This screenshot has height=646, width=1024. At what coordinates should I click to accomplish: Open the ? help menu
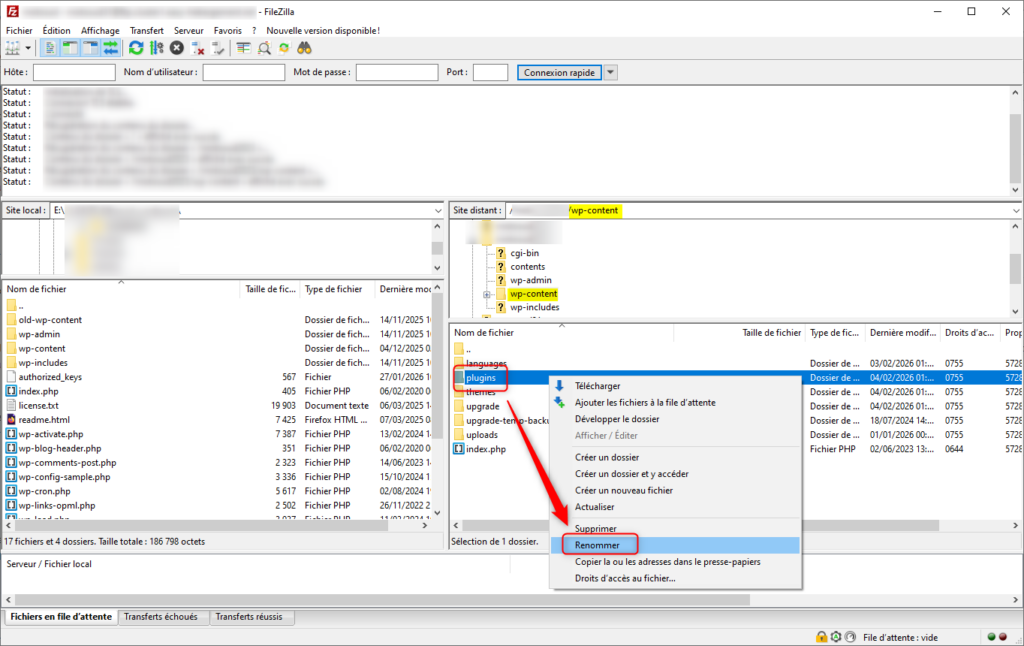click(254, 30)
